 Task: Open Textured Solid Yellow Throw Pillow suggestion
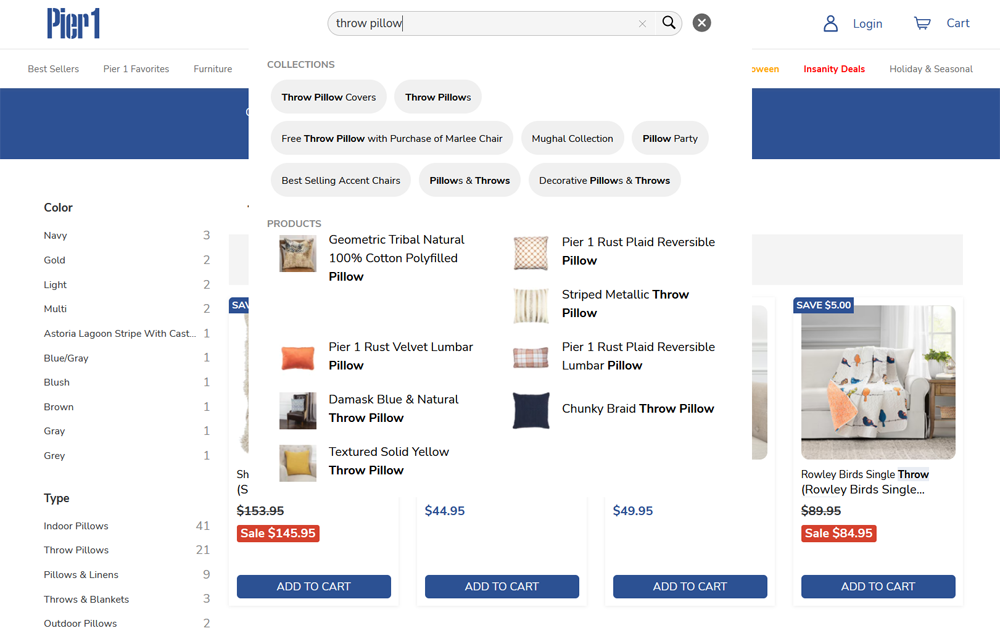point(388,461)
